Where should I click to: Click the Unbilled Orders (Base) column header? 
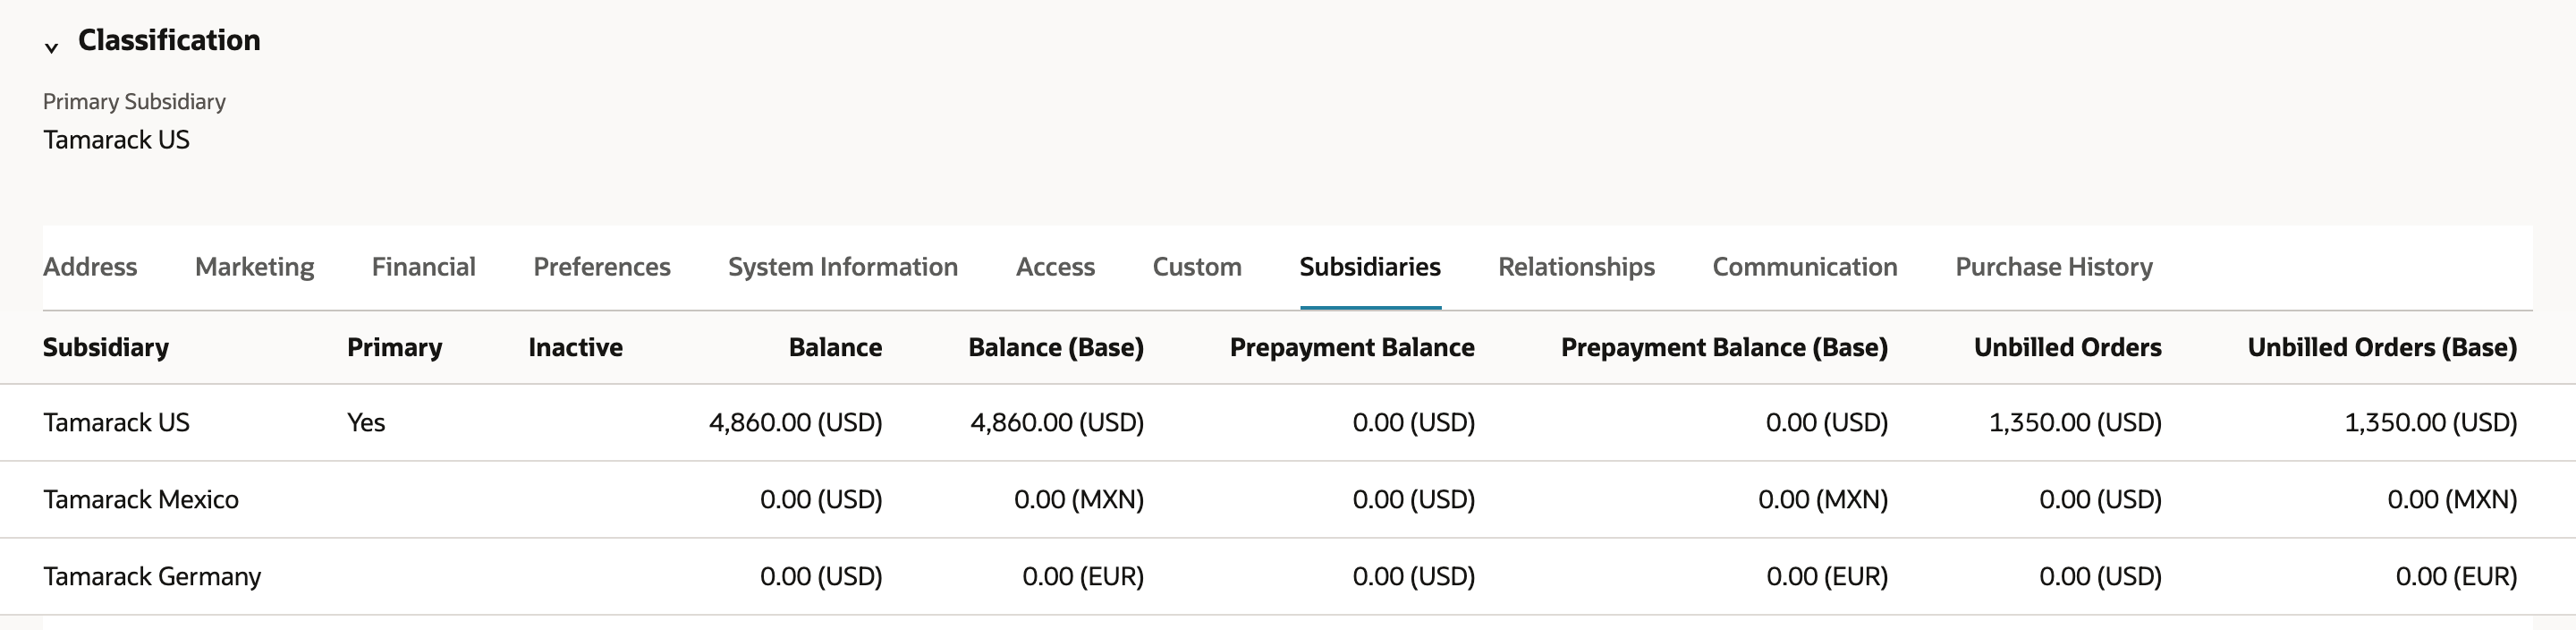2382,347
